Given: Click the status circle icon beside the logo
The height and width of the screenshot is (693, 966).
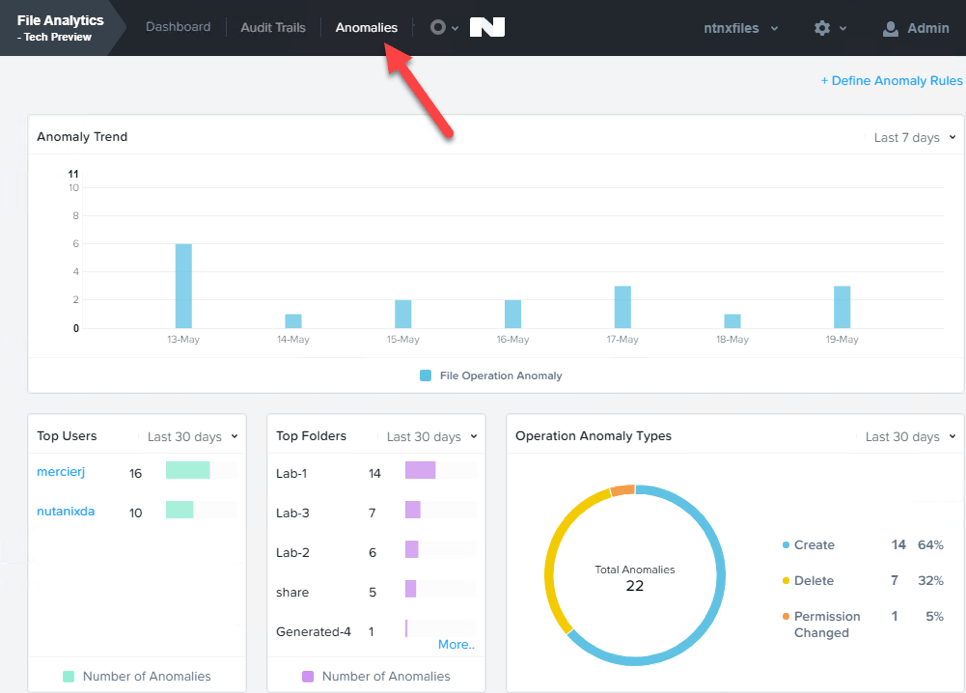Looking at the screenshot, I should click(438, 27).
